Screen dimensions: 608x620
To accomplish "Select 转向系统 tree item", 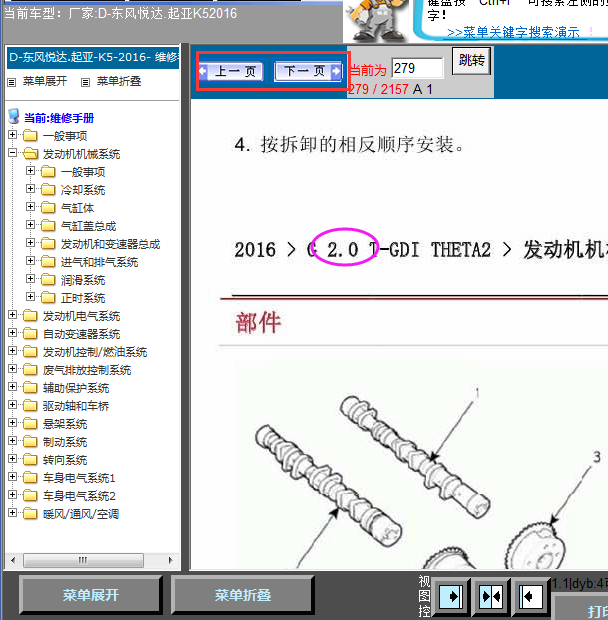I will pyautogui.click(x=65, y=460).
